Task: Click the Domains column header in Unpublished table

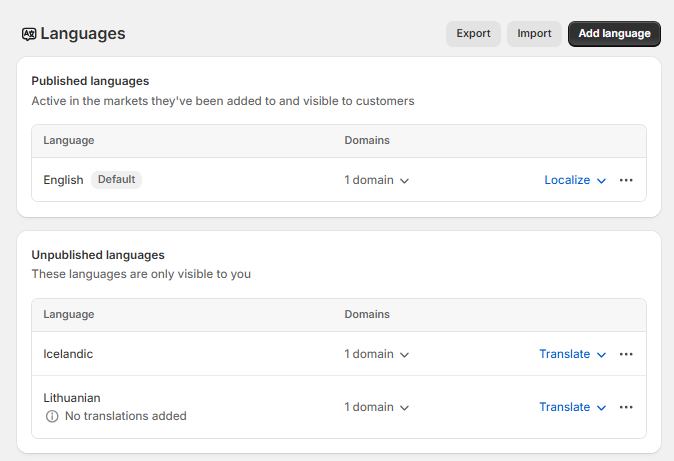Action: (367, 314)
